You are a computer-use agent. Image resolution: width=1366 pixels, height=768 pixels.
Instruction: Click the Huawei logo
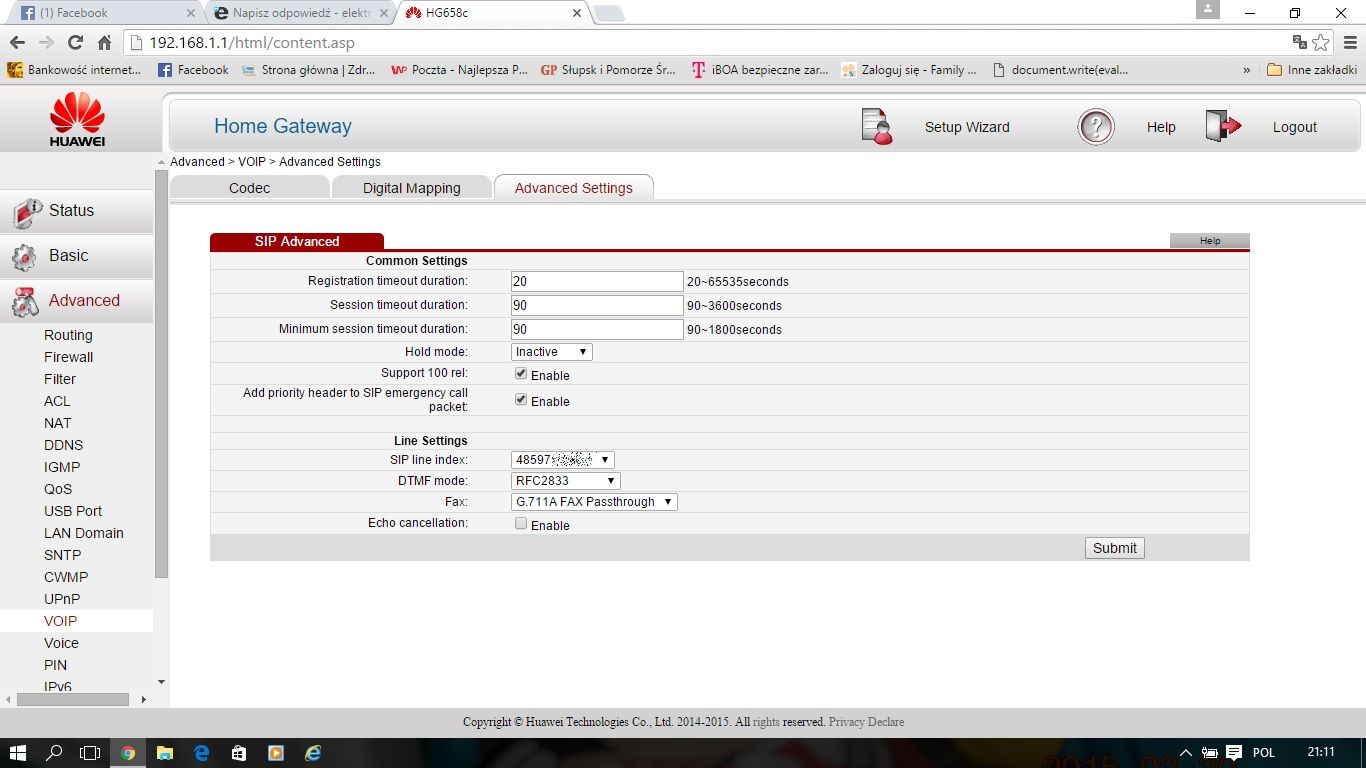point(78,119)
